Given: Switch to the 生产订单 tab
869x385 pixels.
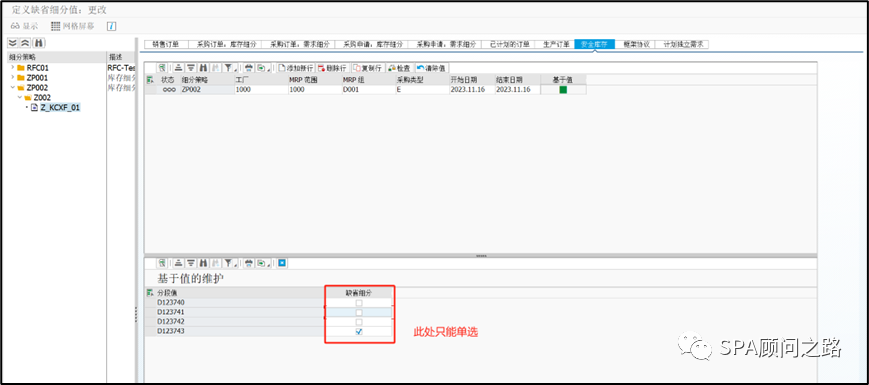Looking at the screenshot, I should (555, 44).
